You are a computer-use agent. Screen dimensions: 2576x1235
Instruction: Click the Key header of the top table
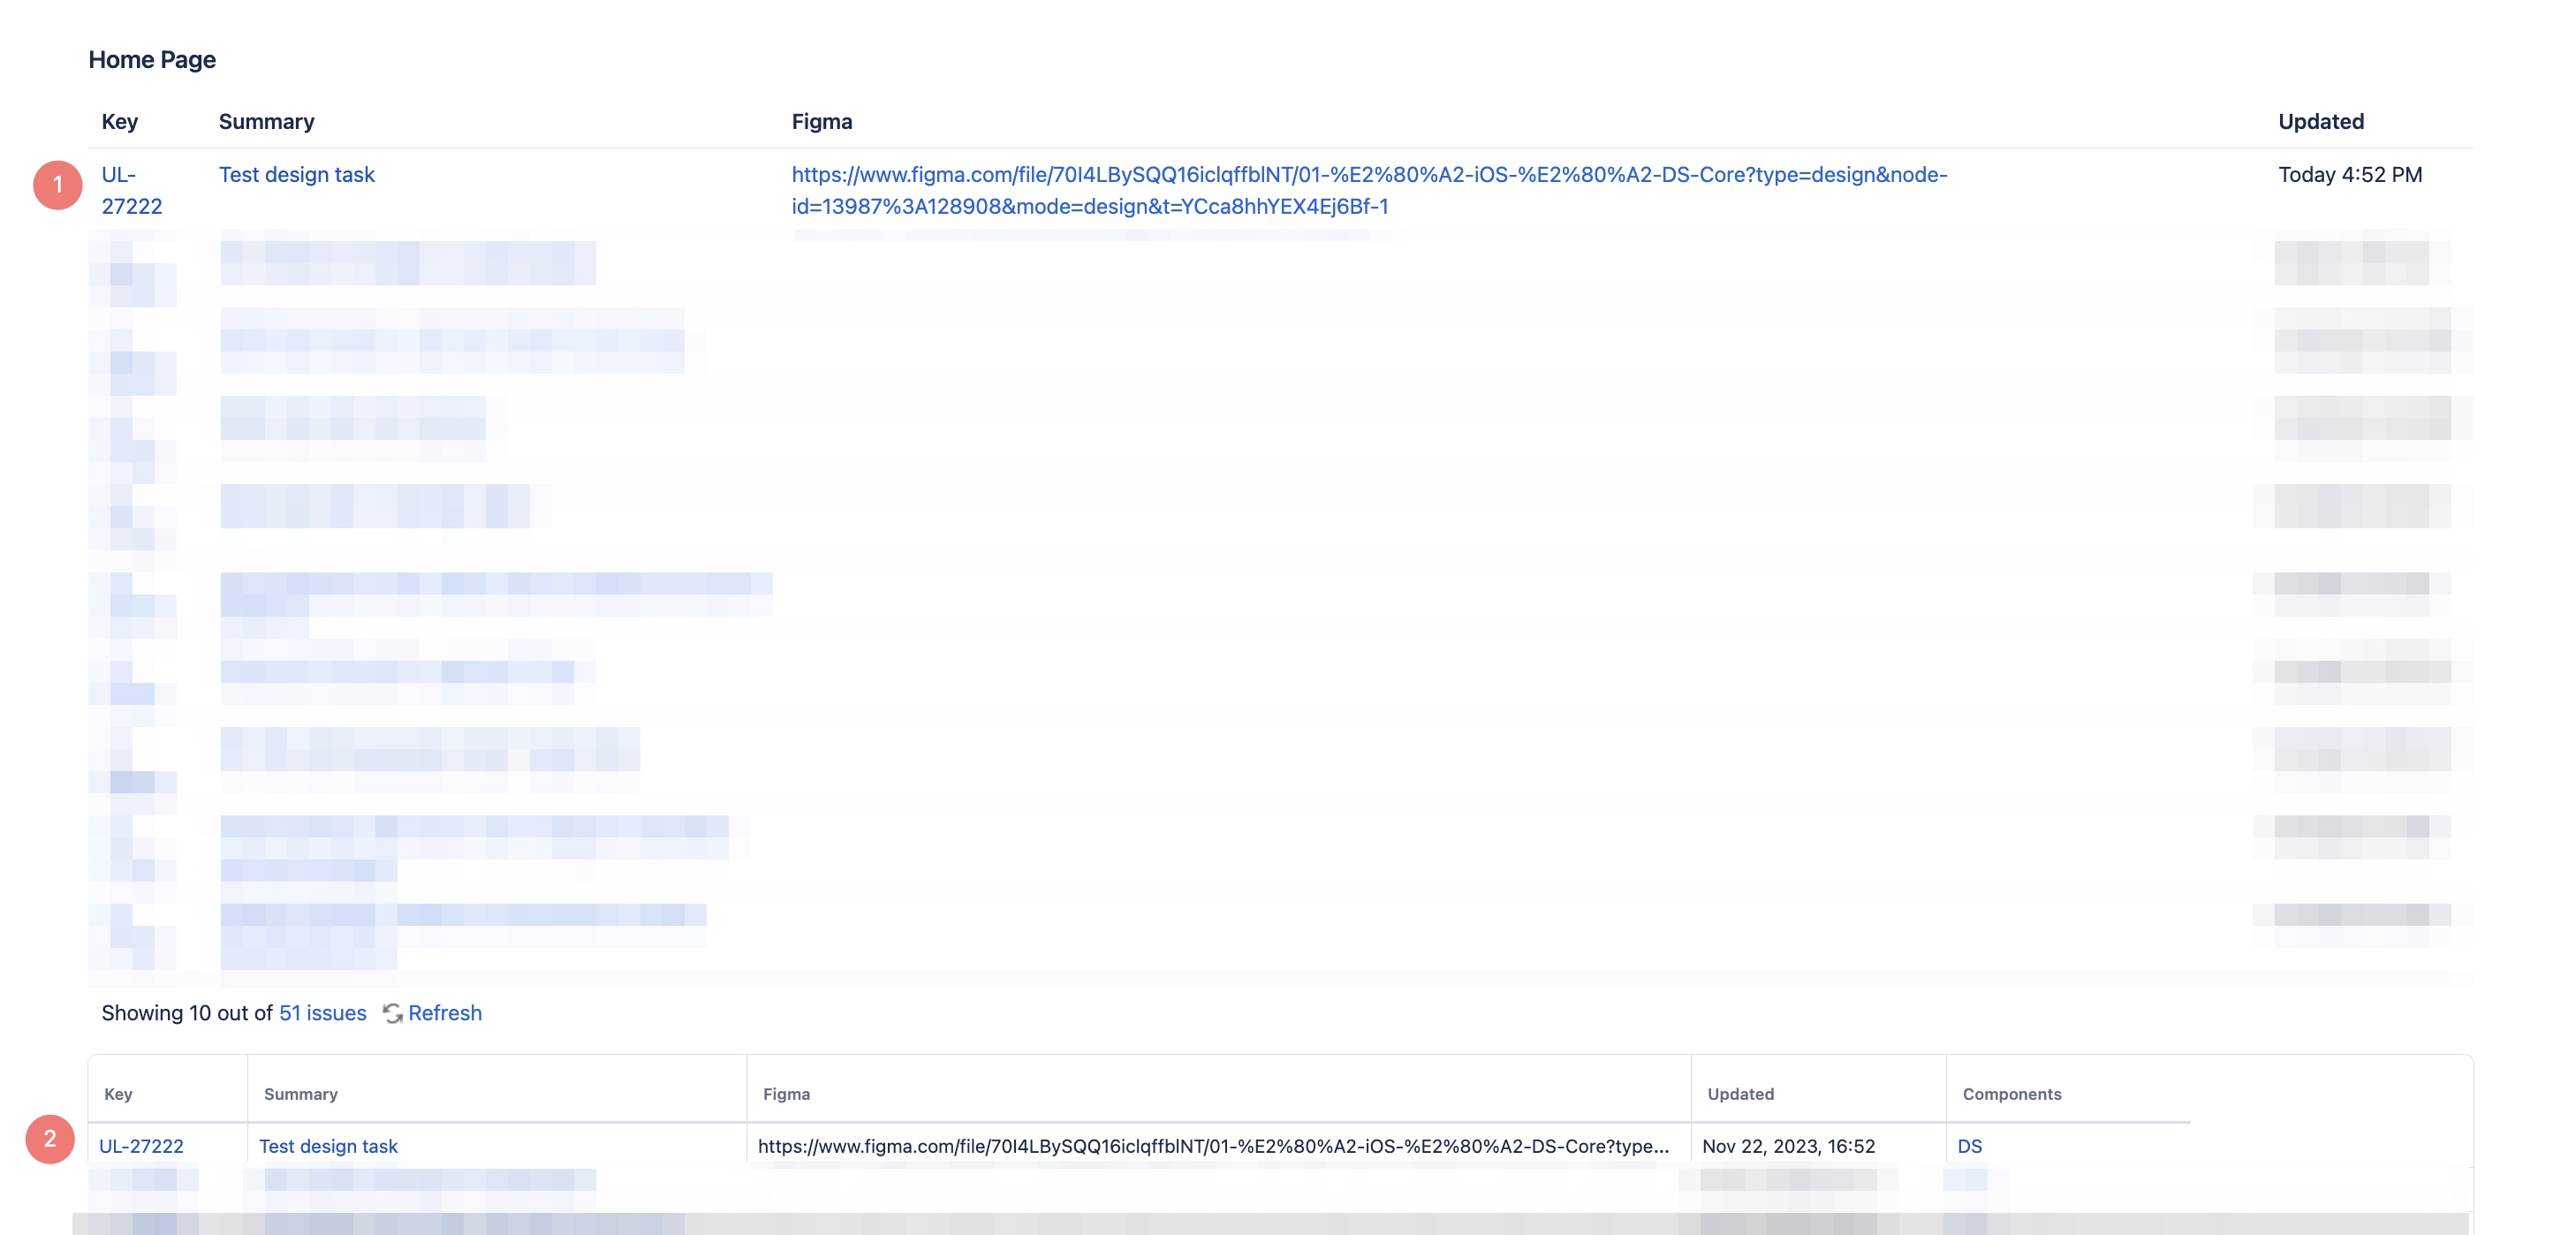click(x=119, y=121)
